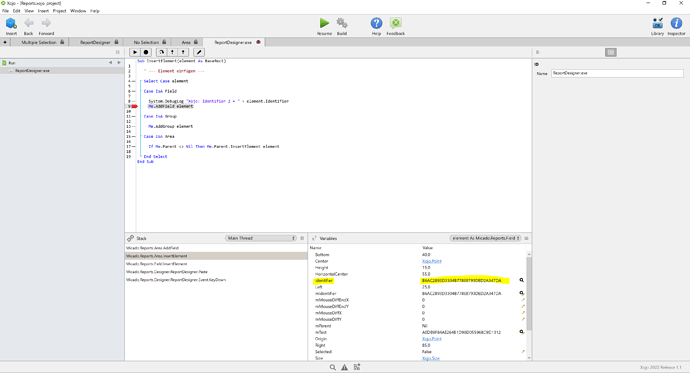The height and width of the screenshot is (373, 690).
Task: Click the Run item icon in navigator
Action: tap(4, 63)
